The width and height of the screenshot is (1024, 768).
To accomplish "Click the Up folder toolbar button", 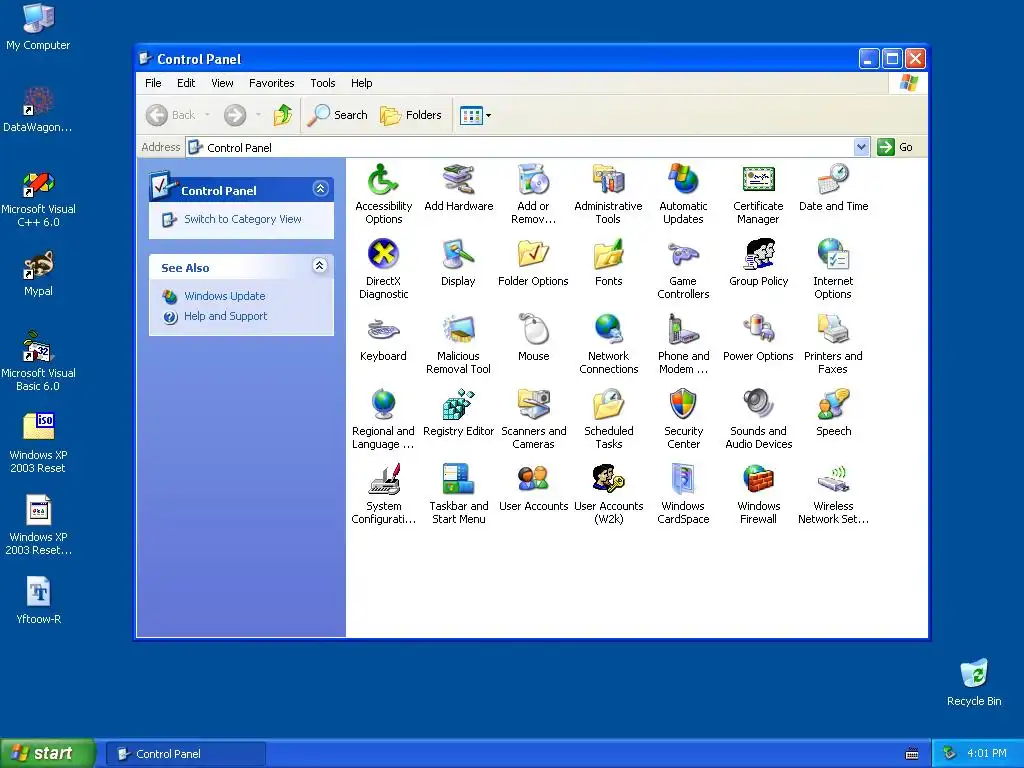I will 283,115.
